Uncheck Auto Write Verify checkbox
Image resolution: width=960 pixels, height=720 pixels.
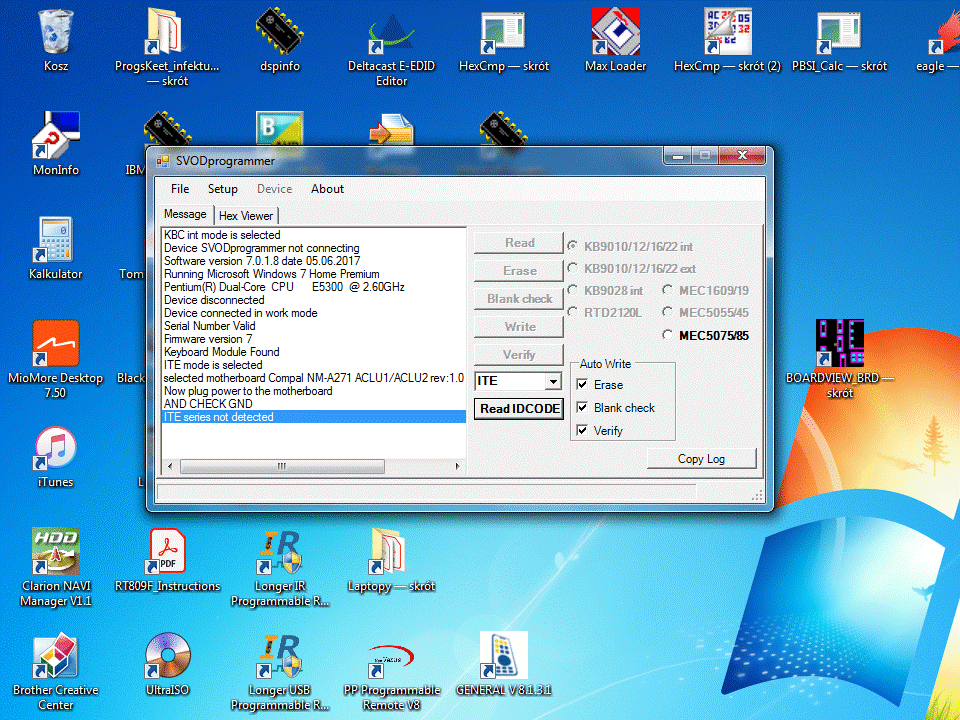[x=582, y=430]
